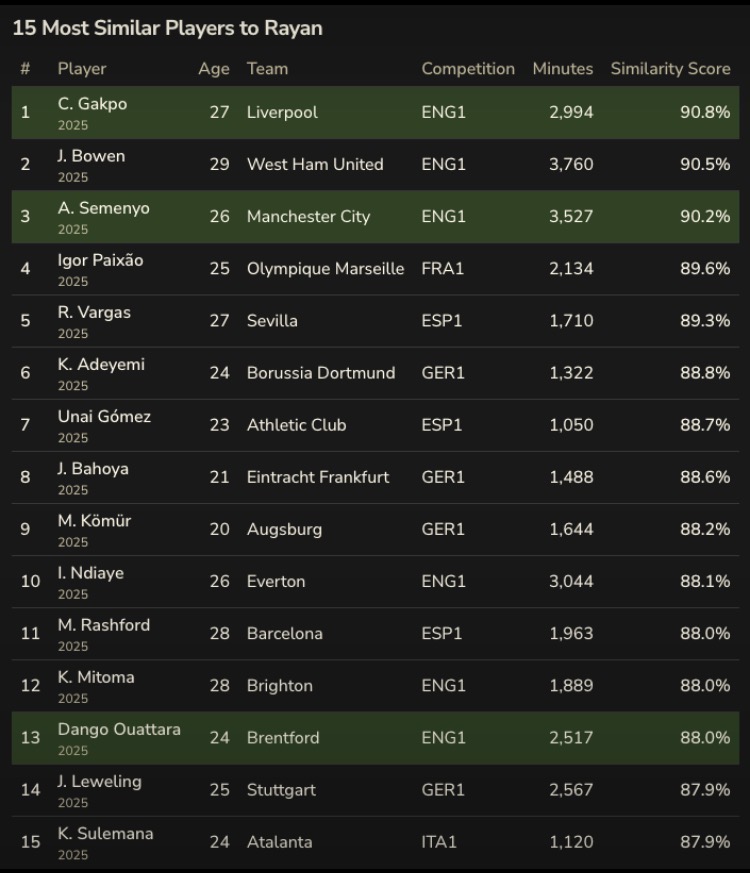Open K. Sulemana player row
The image size is (750, 873).
[x=375, y=842]
